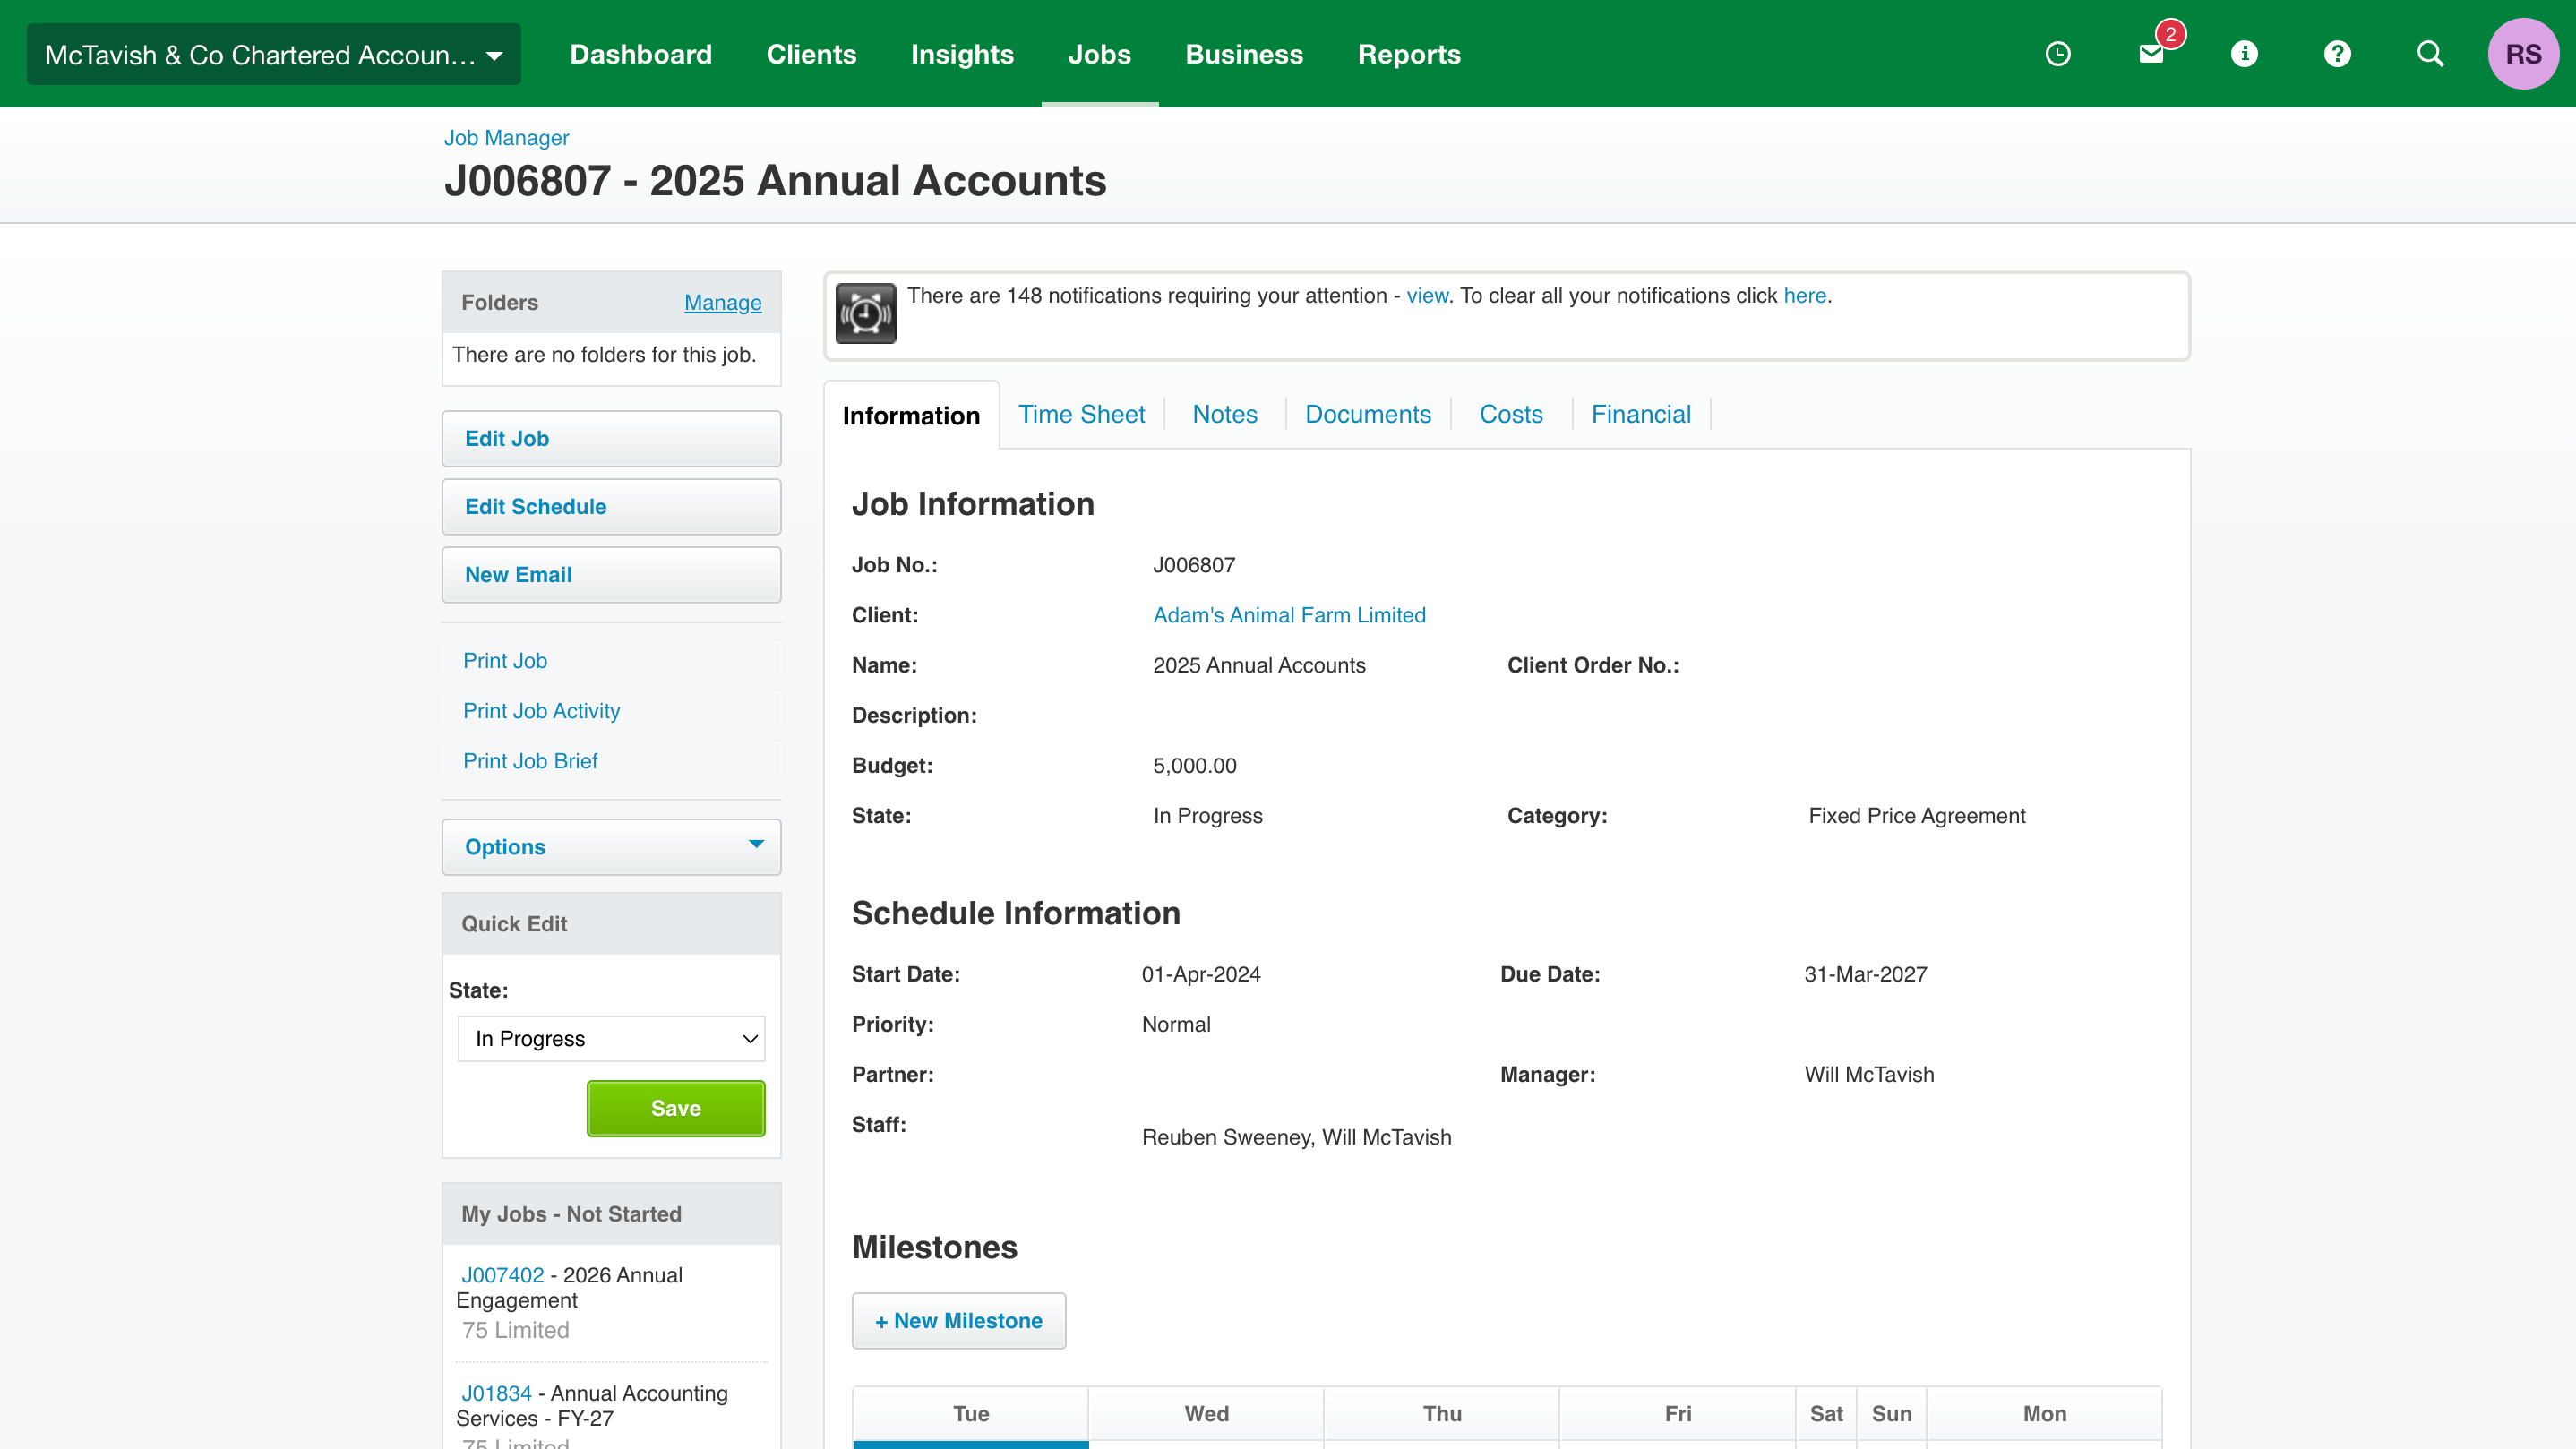Image resolution: width=2576 pixels, height=1449 pixels.
Task: Click the Sat column header in milestones calendar
Action: click(x=1826, y=1414)
